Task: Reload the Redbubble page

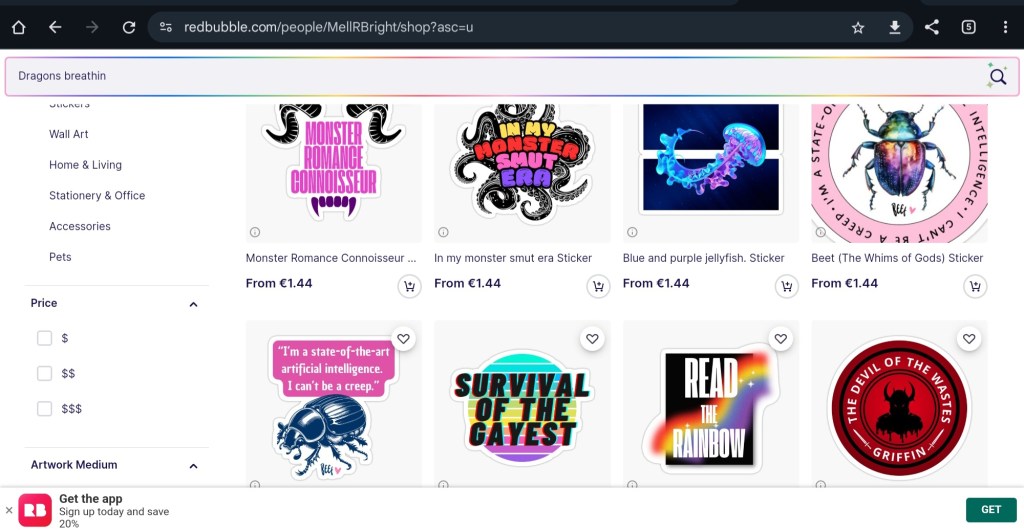Action: [x=129, y=27]
